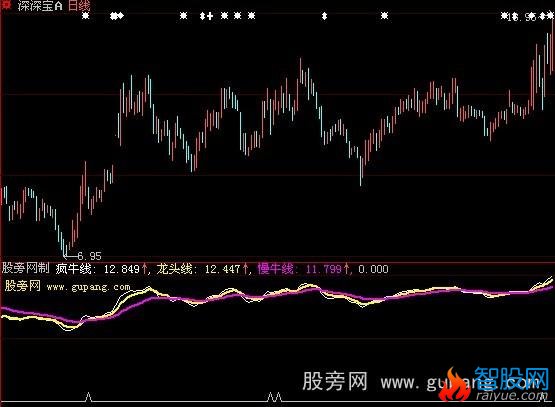
Task: Click the 慢牛线 value 11.799
Action: tap(324, 270)
